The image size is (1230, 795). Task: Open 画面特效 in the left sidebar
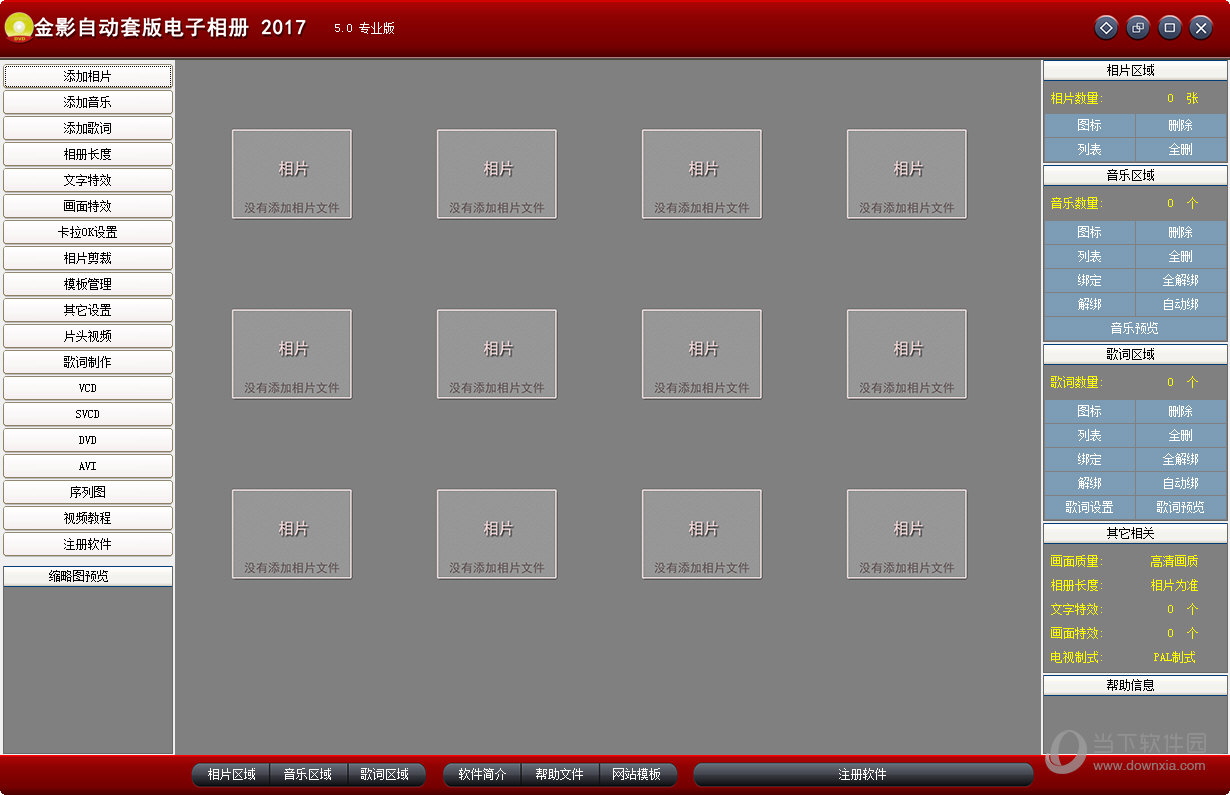(88, 206)
